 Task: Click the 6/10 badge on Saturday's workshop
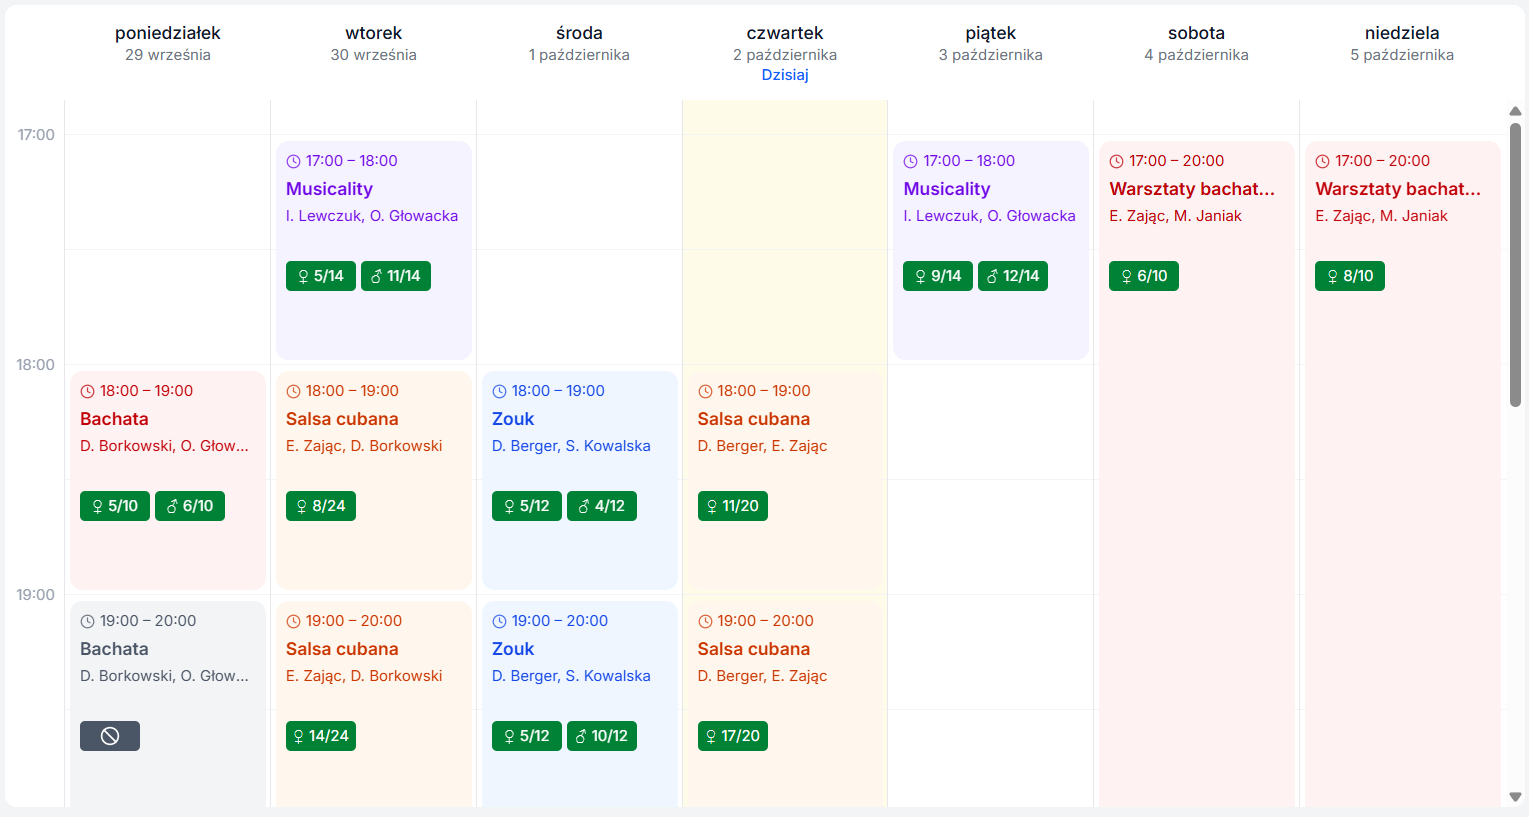(1143, 276)
